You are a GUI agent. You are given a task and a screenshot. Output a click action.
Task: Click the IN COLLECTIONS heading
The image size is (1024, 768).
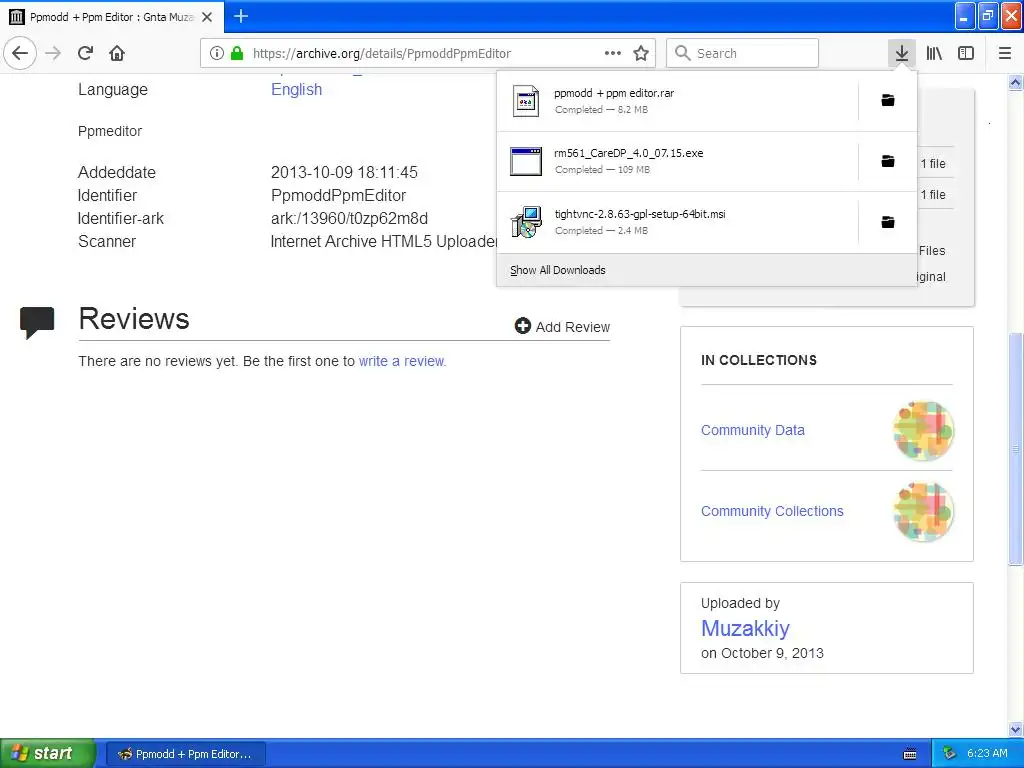pos(759,360)
